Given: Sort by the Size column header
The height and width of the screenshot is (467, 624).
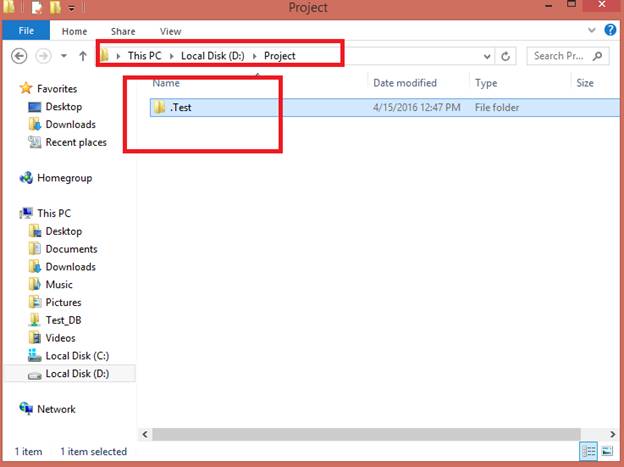Looking at the screenshot, I should point(585,83).
